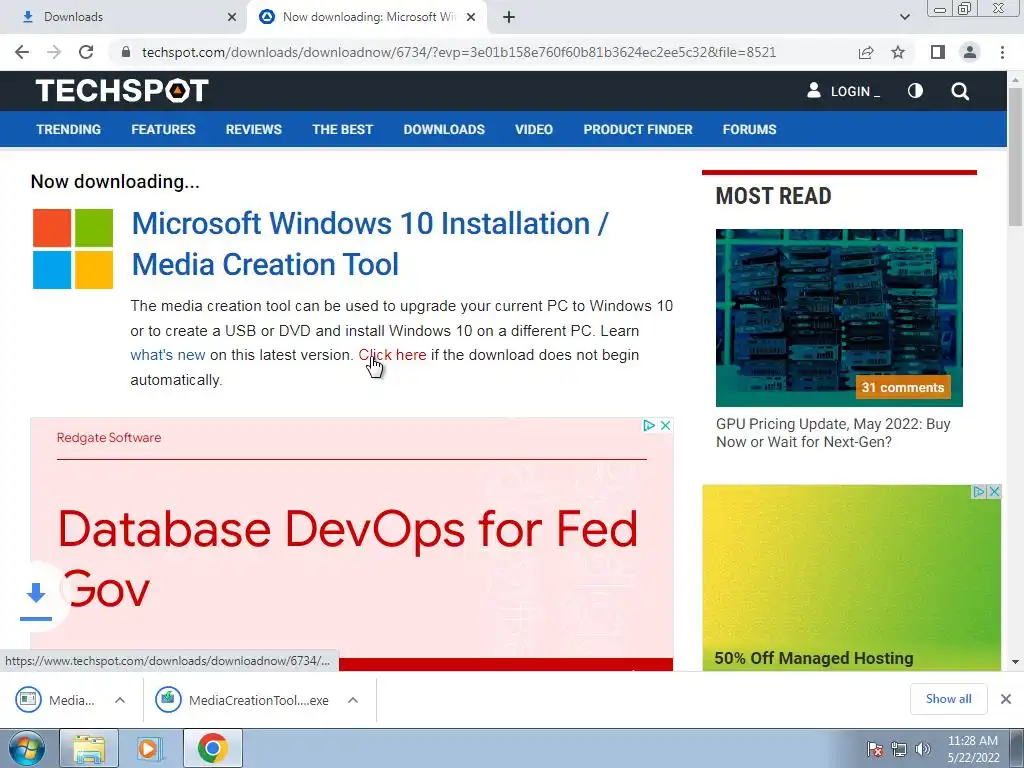Screen dimensions: 1024x768
Task: Open the browser side panel icon
Action: (938, 52)
